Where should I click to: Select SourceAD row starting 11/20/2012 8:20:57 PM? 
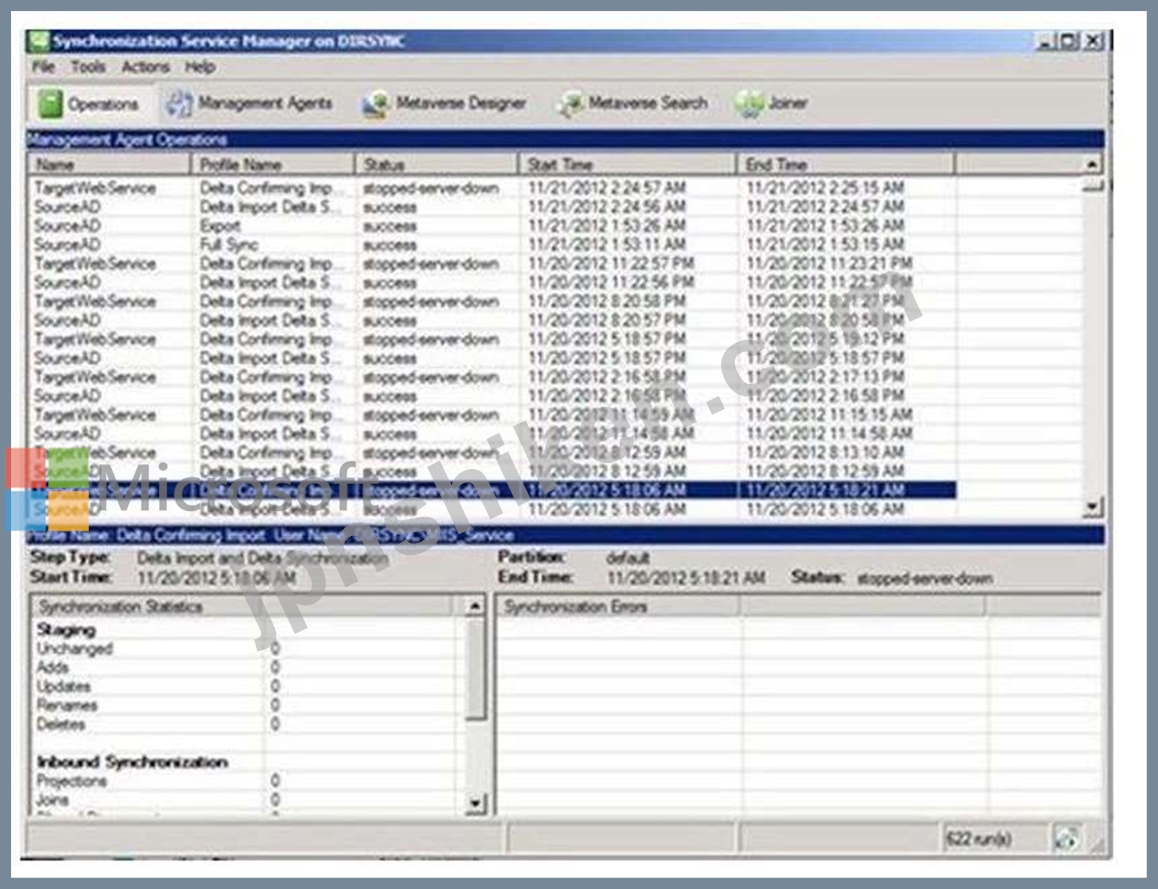(492, 320)
